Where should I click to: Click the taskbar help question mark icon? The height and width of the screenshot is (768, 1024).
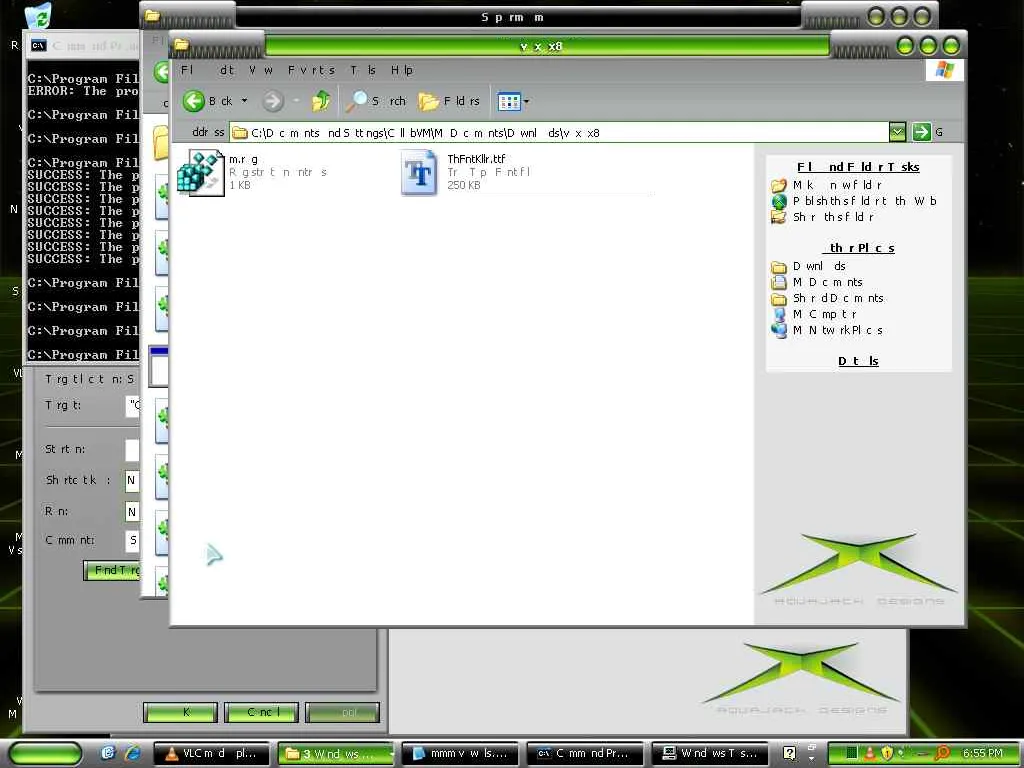tap(789, 754)
